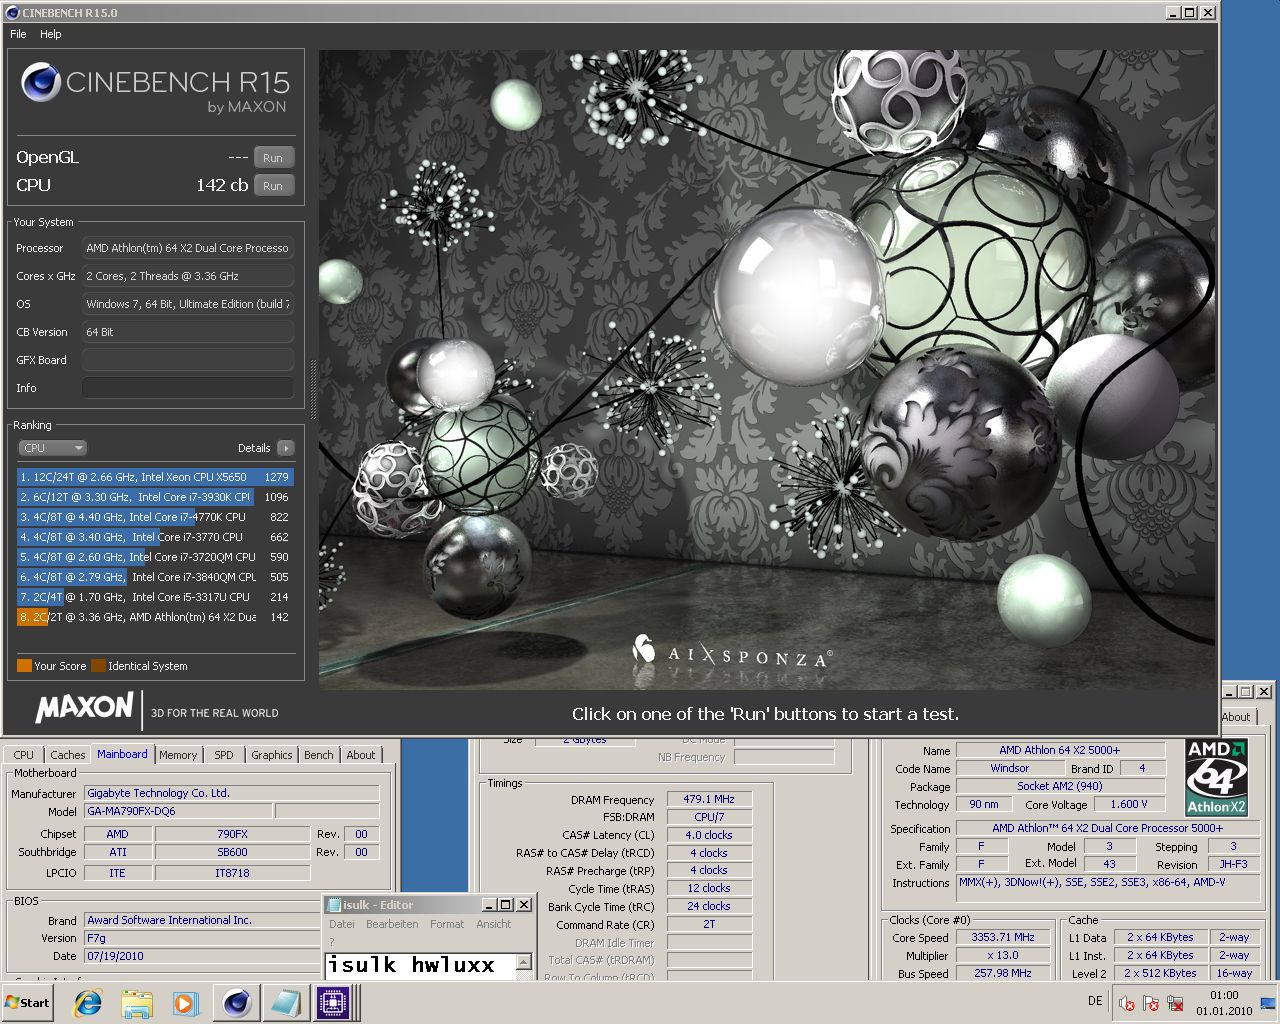Image resolution: width=1280 pixels, height=1024 pixels.
Task: Click the Editor scrollbar up arrow
Action: (524, 962)
